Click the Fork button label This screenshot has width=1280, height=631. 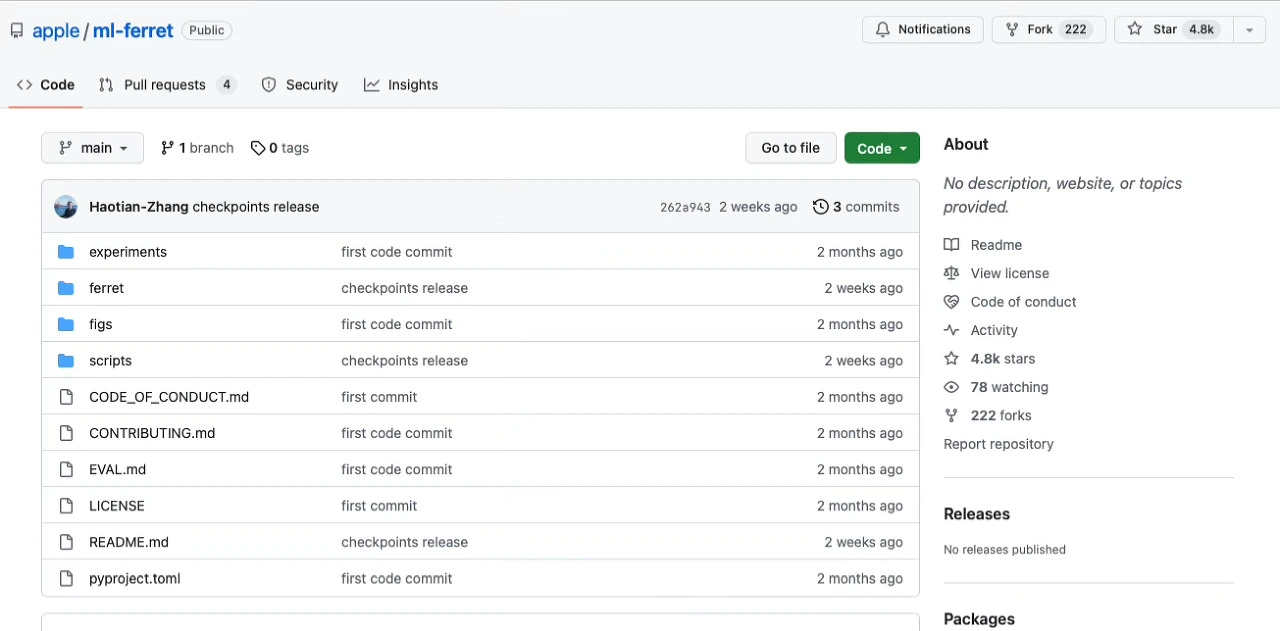(x=1040, y=30)
